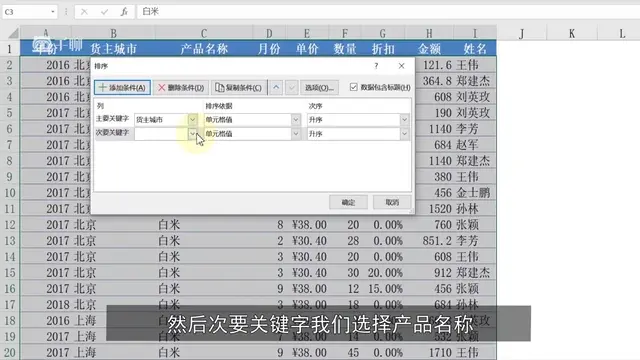Screen dimensions: 640x360
Task: Select column C header
Action: [x=204, y=33]
